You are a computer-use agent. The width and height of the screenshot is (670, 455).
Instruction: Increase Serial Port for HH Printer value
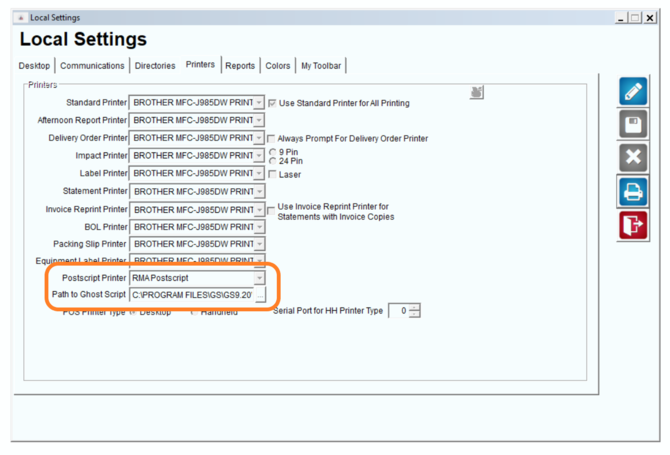414,307
